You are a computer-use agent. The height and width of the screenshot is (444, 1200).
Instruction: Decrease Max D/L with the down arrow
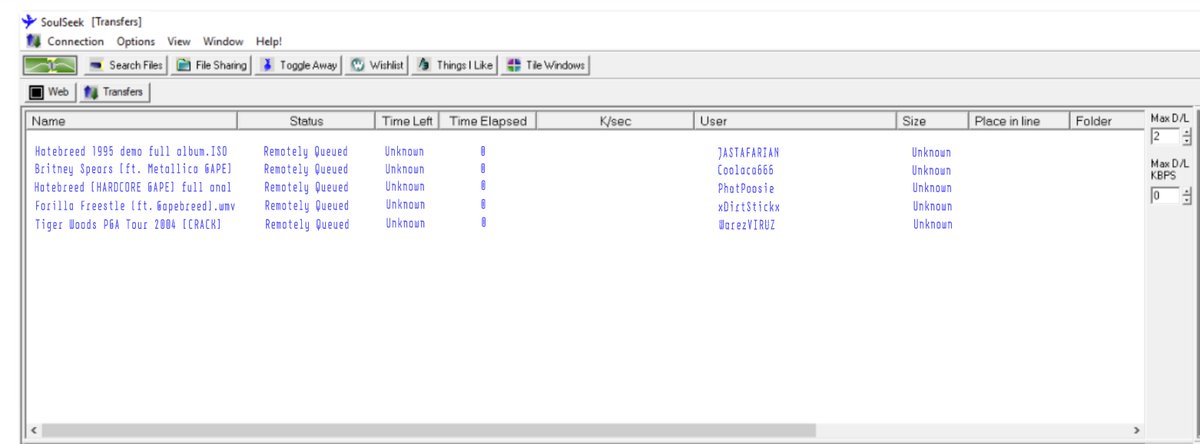(x=1187, y=142)
